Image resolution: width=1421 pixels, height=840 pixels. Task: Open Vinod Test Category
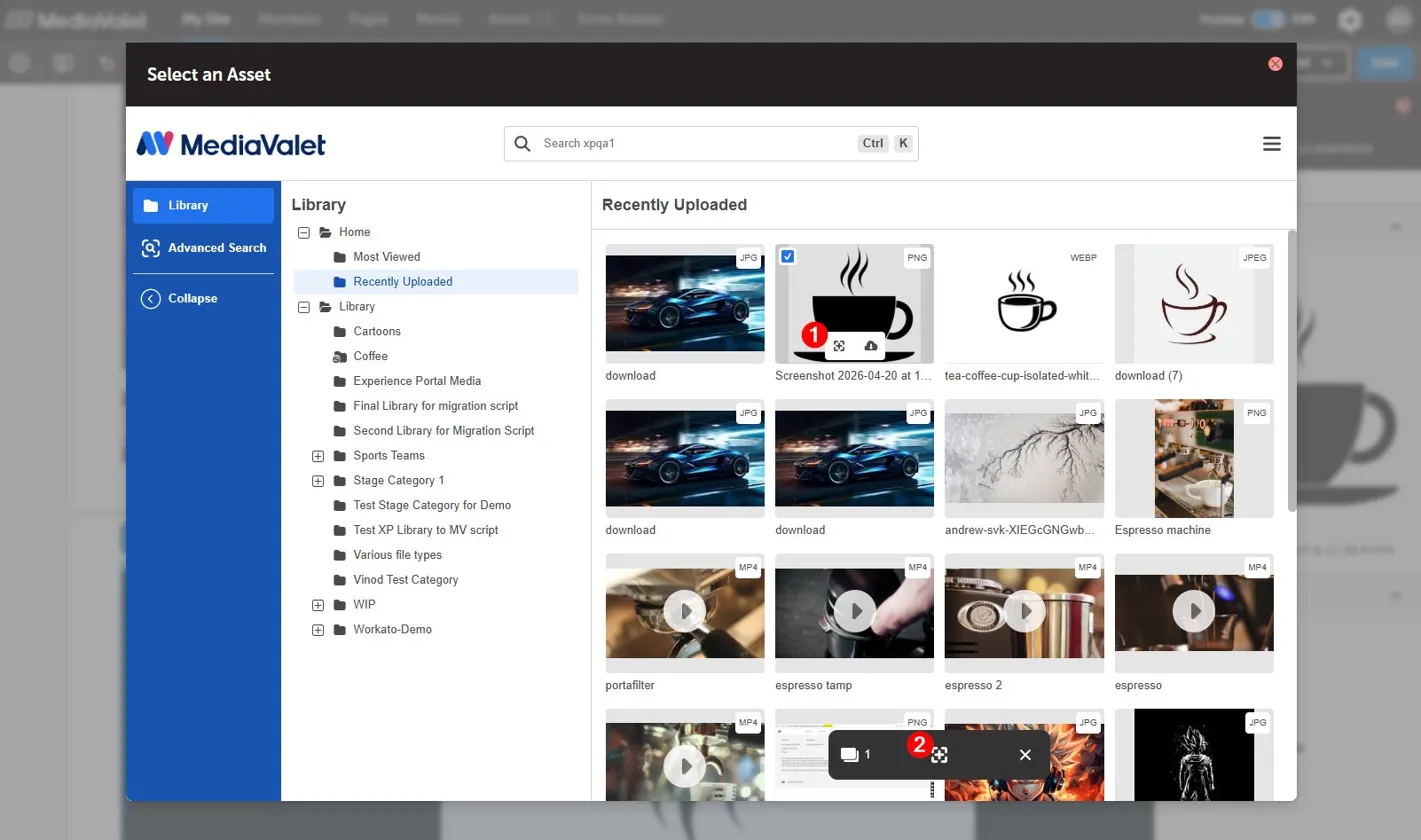[x=405, y=580]
